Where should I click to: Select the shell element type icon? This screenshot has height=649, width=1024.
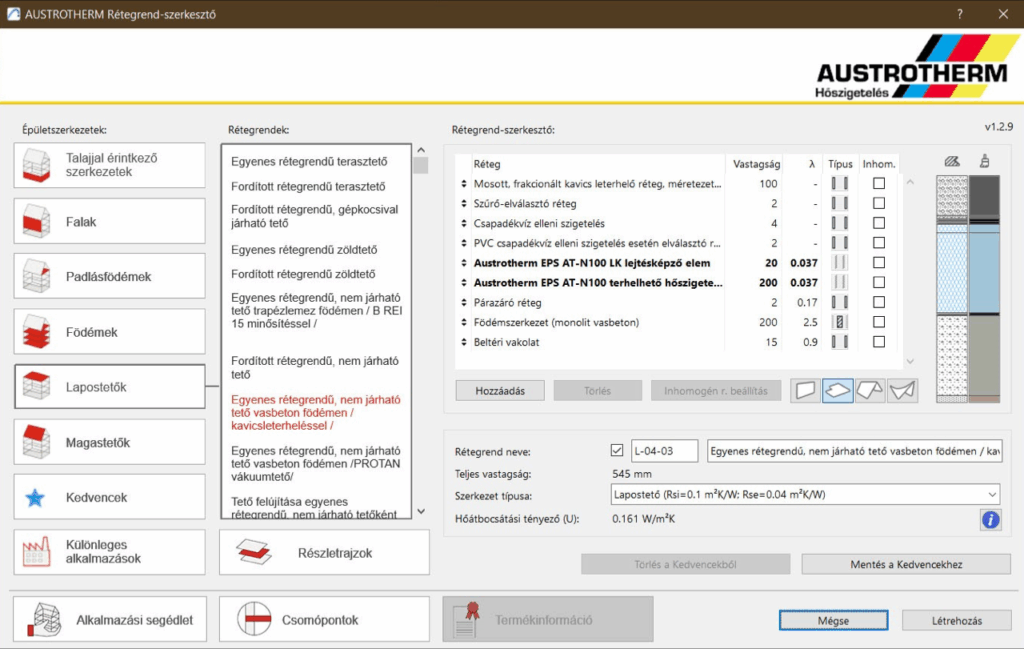(x=903, y=390)
